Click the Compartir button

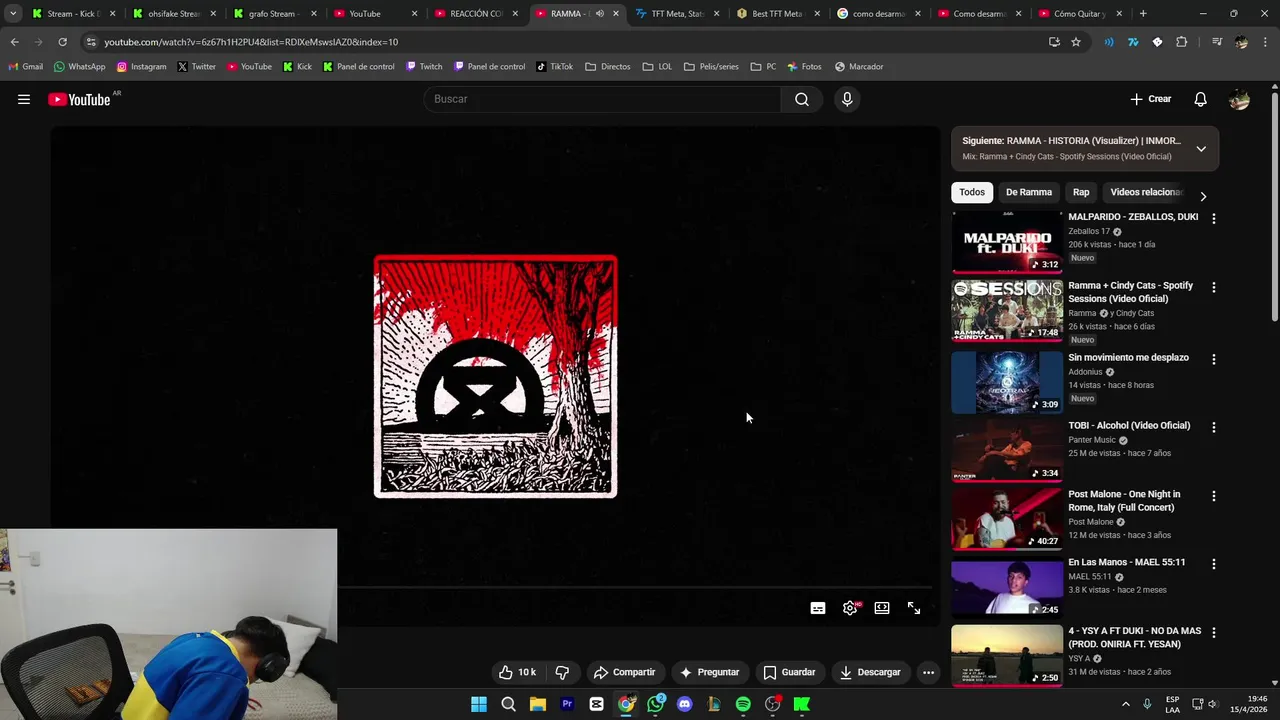(624, 672)
